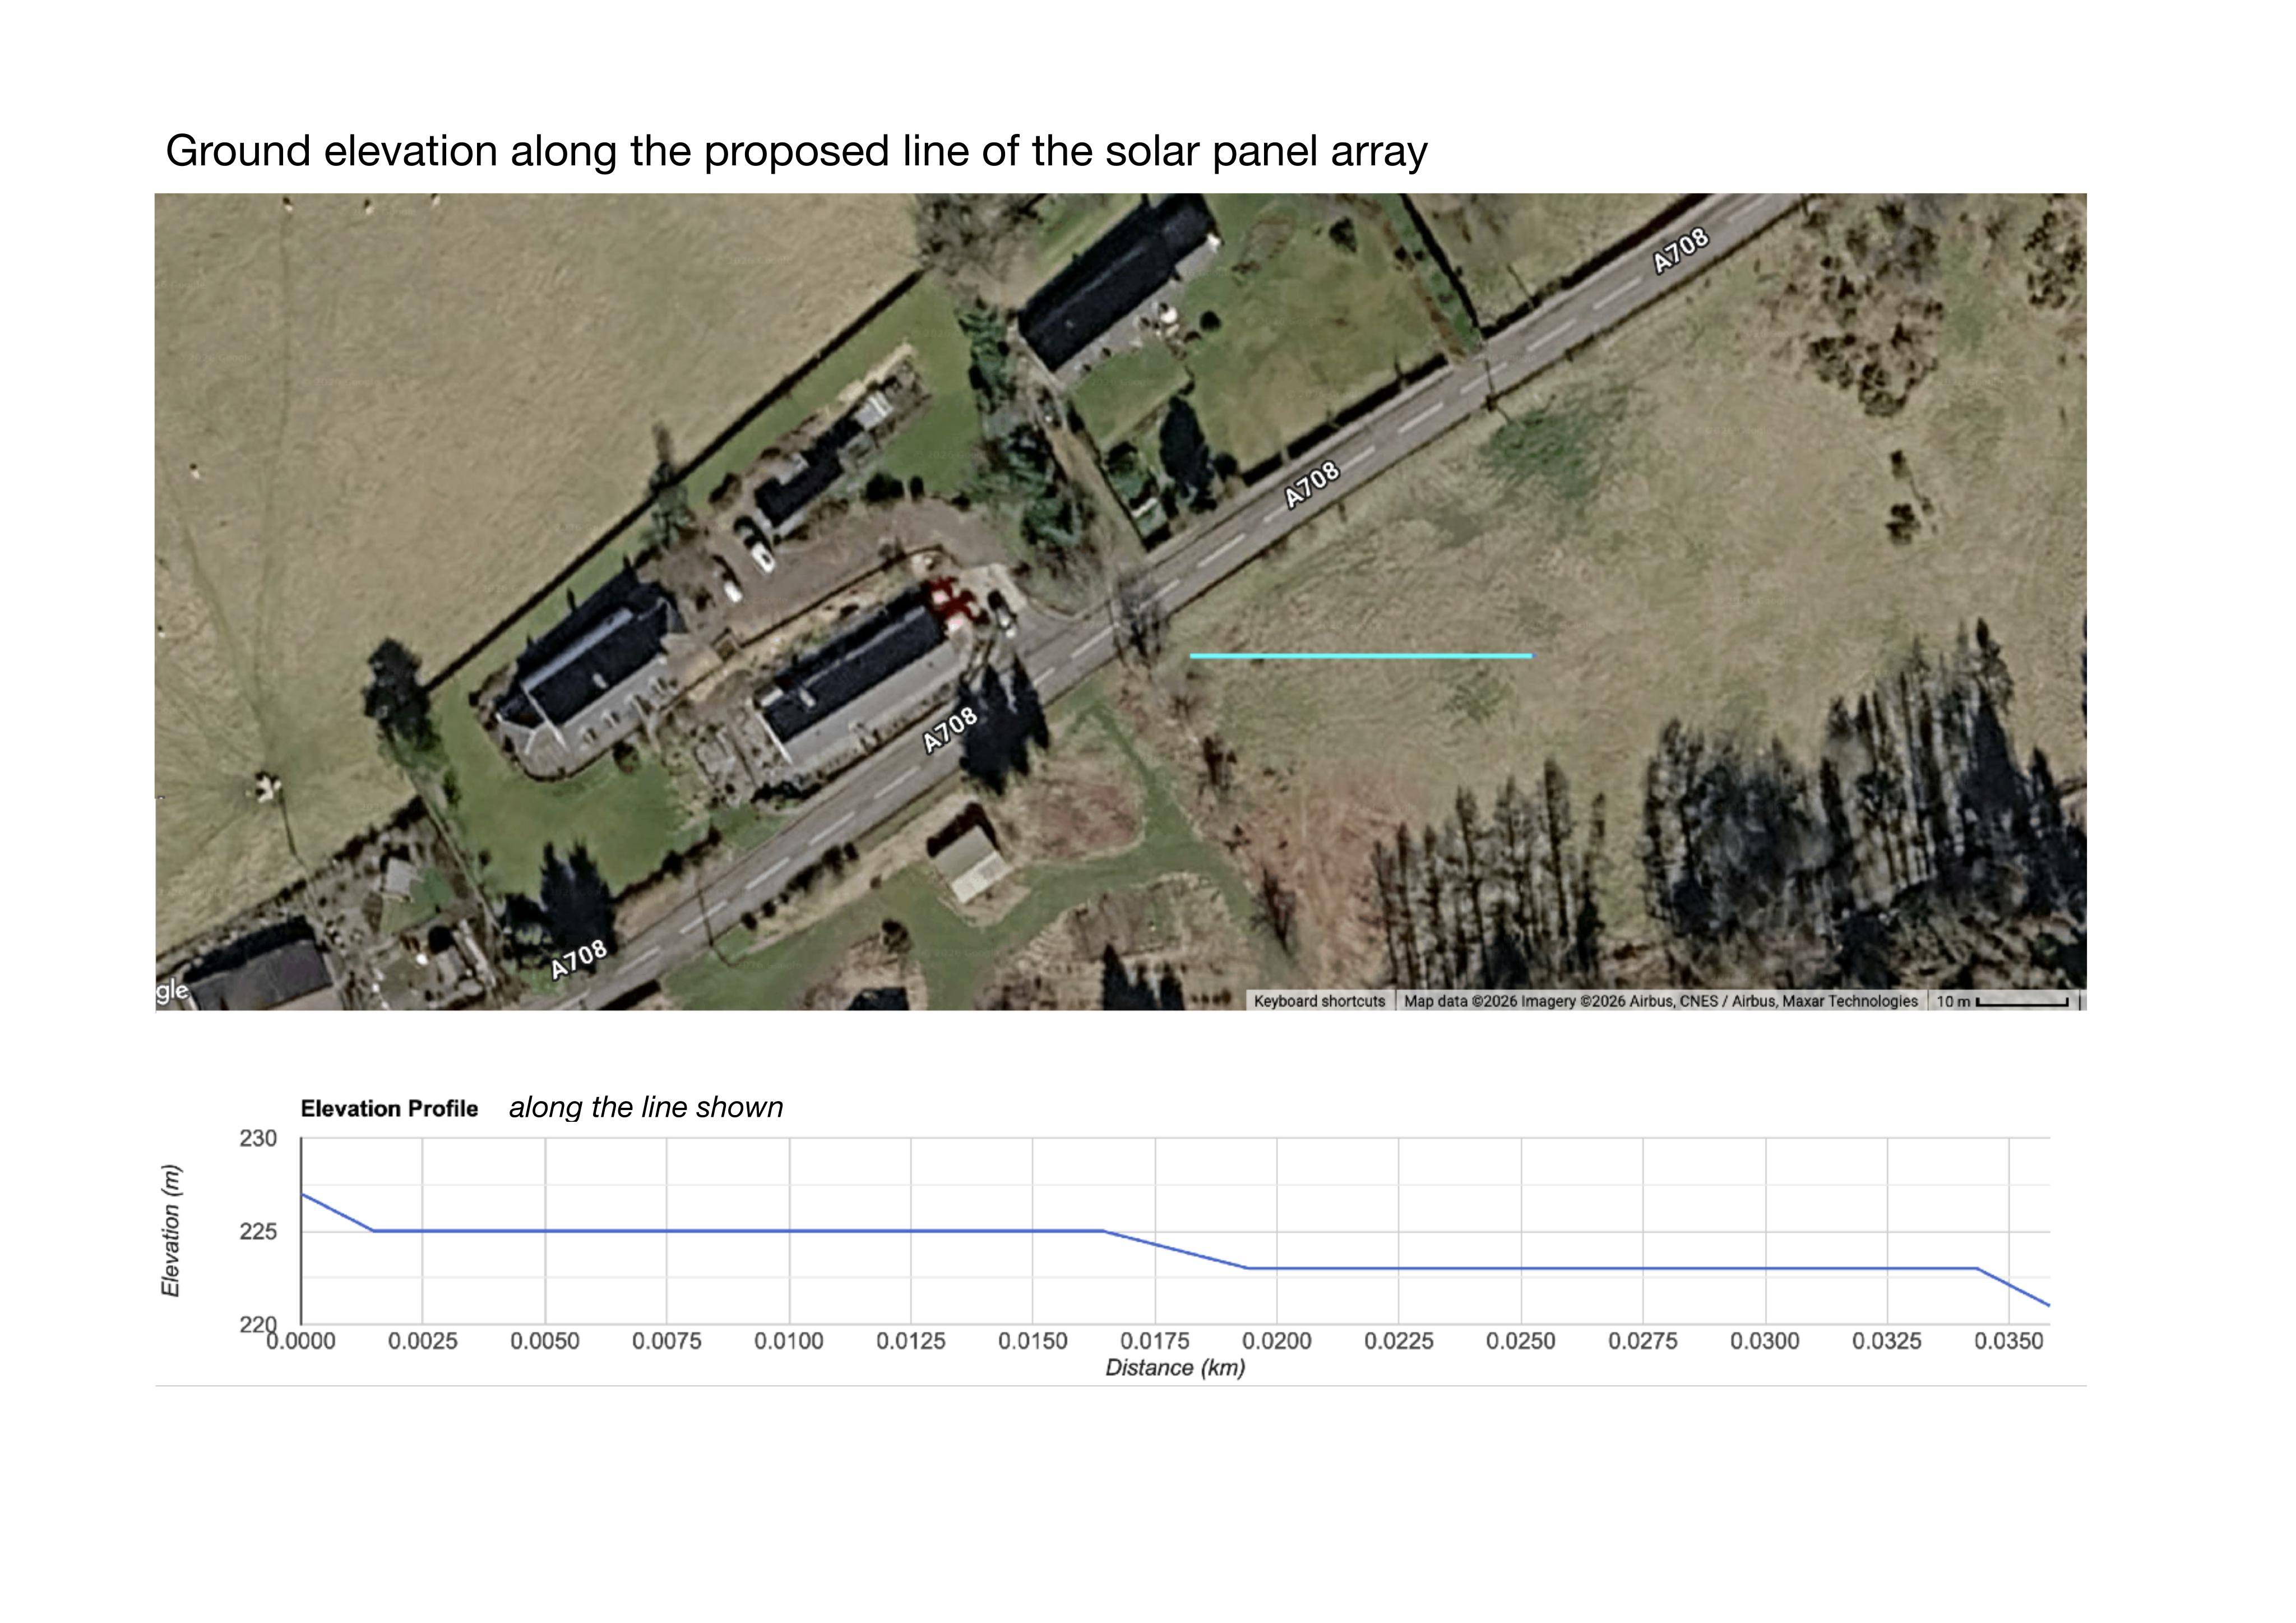This screenshot has height=1623, width=2296.
Task: Click the Elevation Profile chart heading
Action: 389,1108
